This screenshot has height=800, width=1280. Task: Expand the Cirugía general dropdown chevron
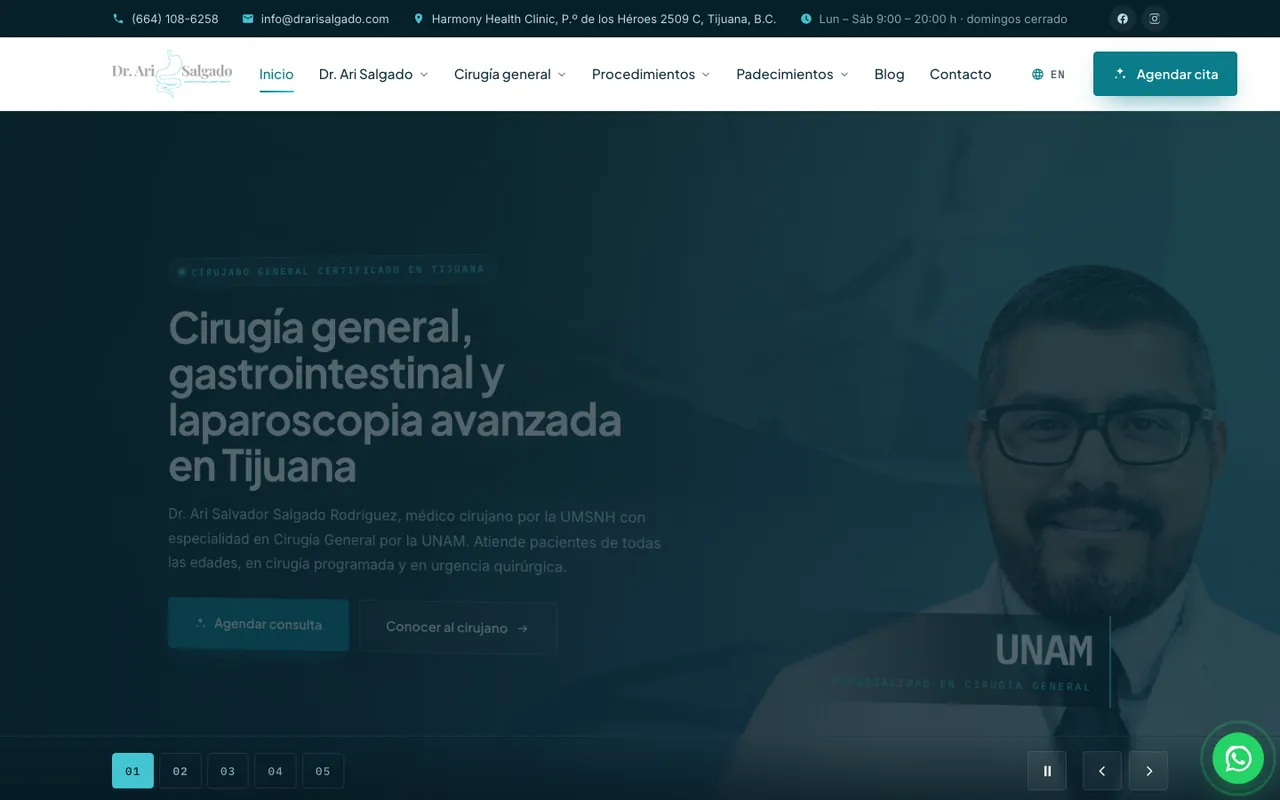(x=562, y=75)
